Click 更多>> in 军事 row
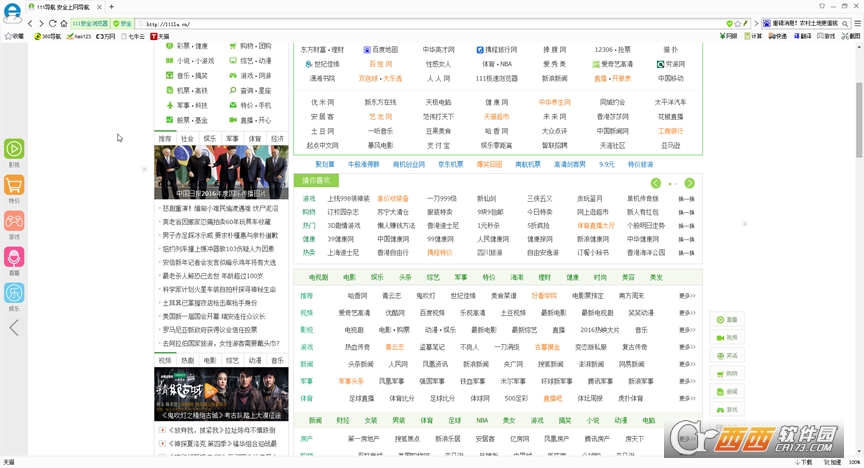Screen dimensions: 864x468 (x=687, y=381)
